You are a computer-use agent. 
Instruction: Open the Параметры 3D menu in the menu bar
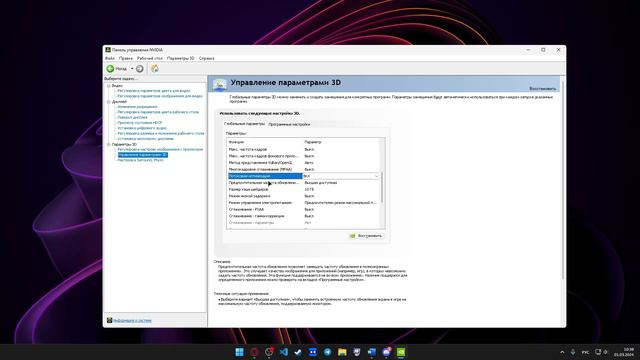pyautogui.click(x=180, y=58)
